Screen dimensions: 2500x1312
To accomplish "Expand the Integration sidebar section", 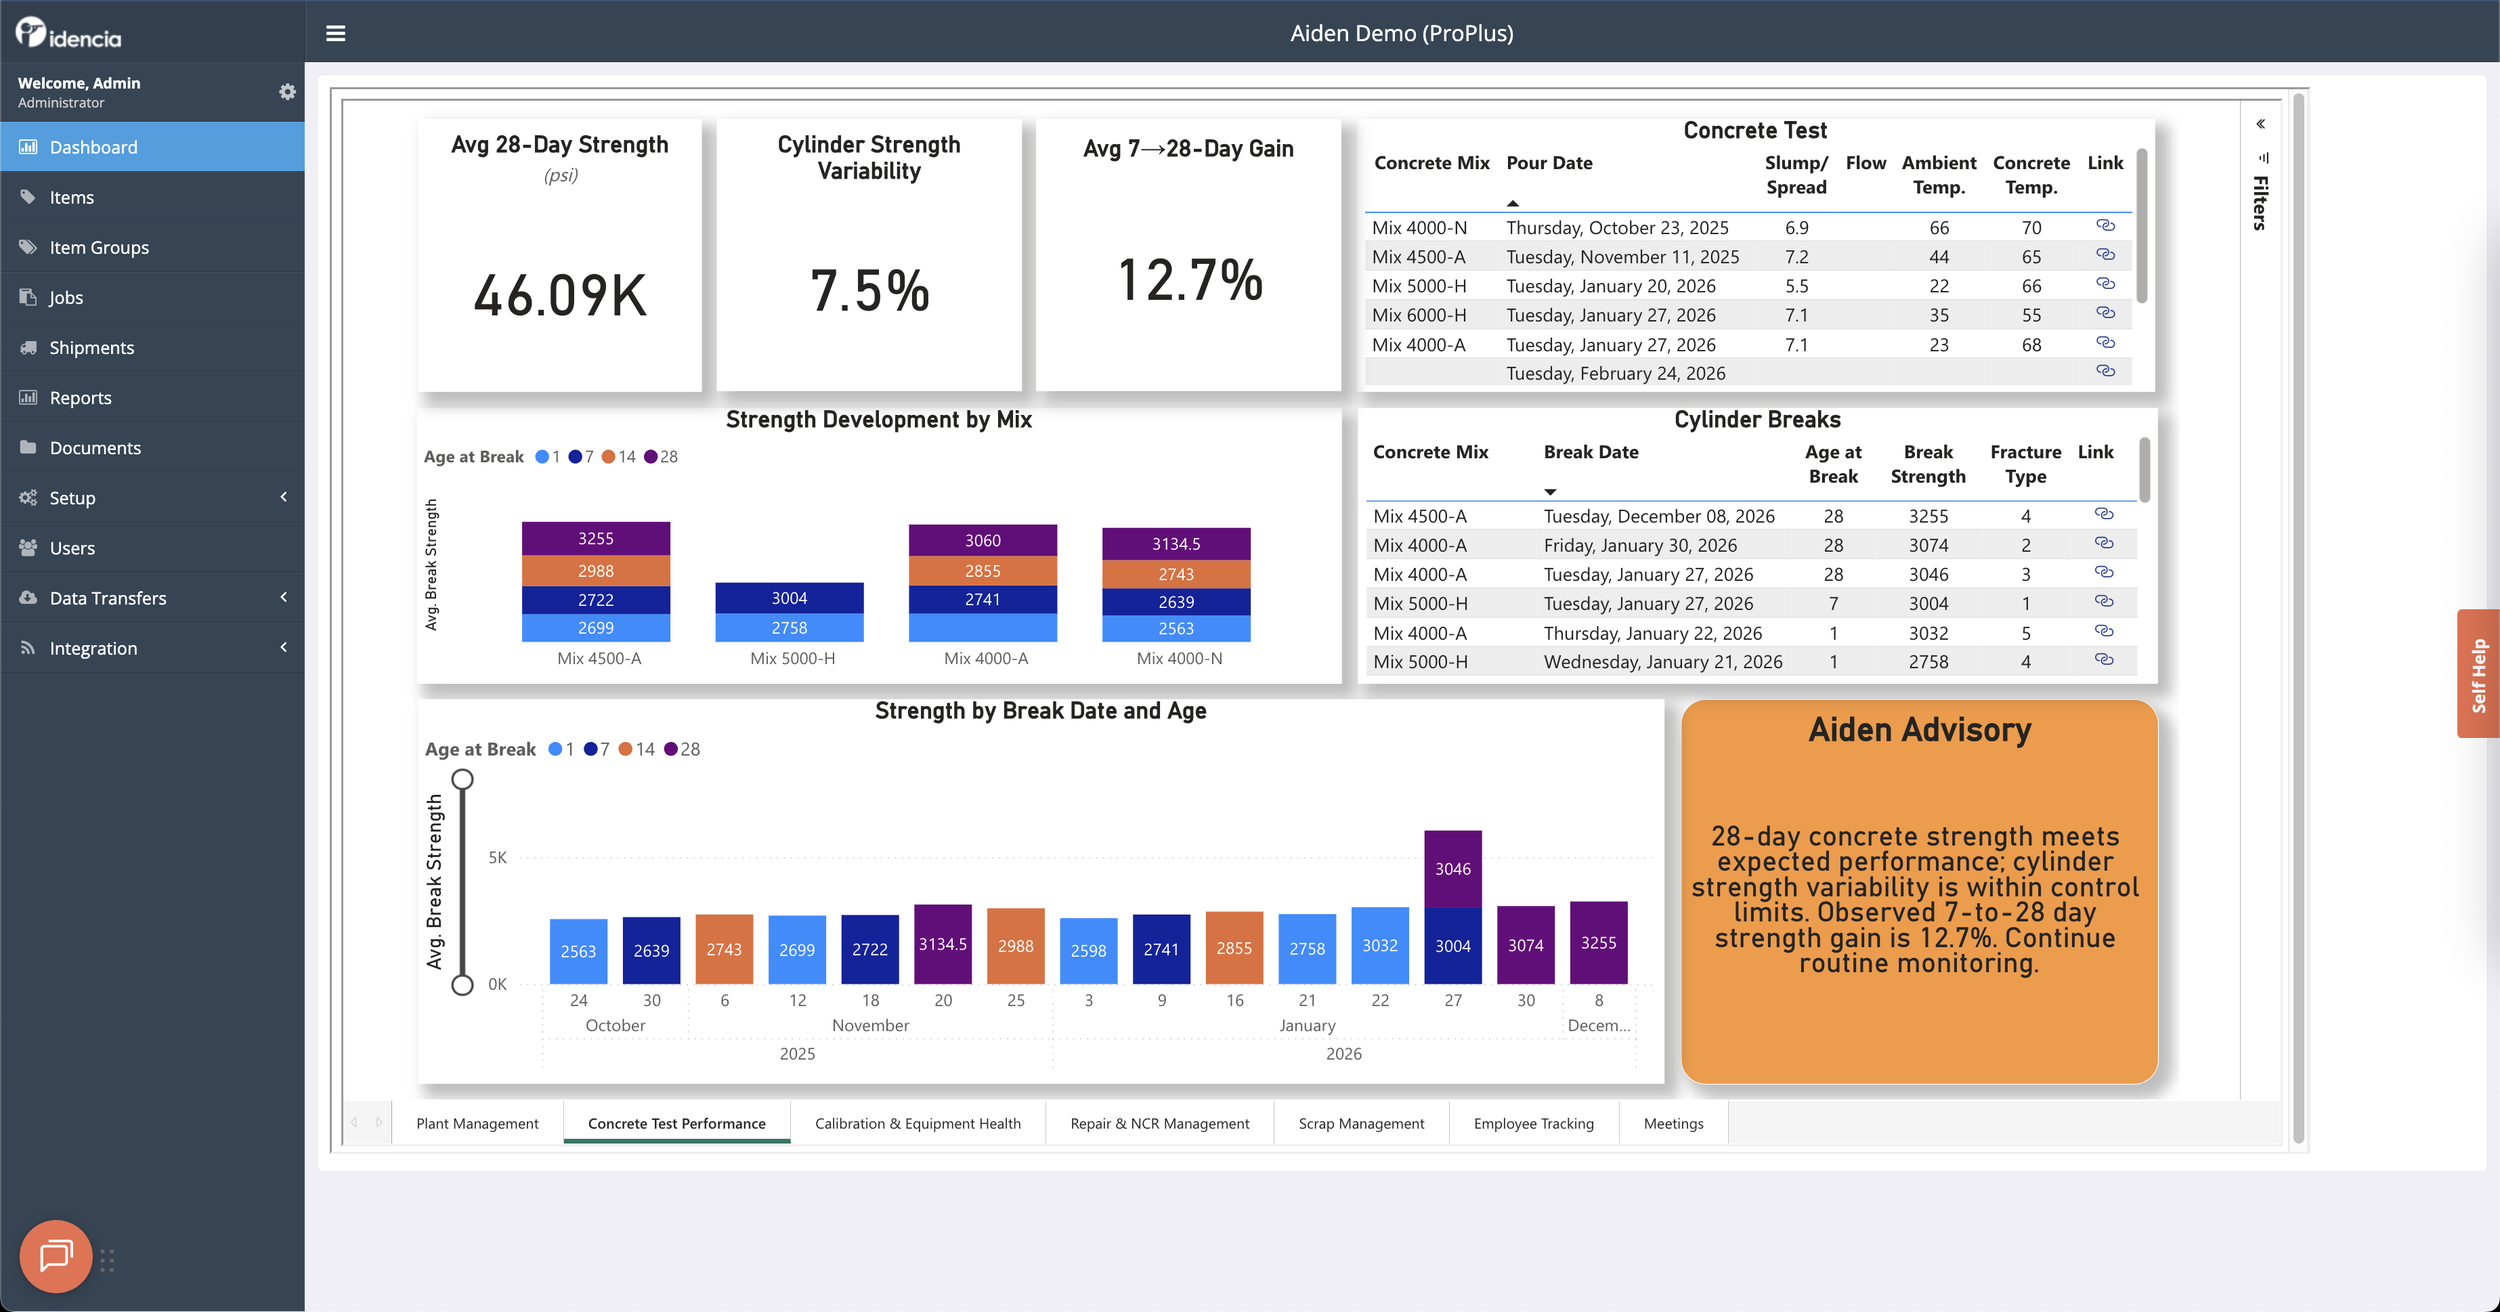I will coord(152,648).
